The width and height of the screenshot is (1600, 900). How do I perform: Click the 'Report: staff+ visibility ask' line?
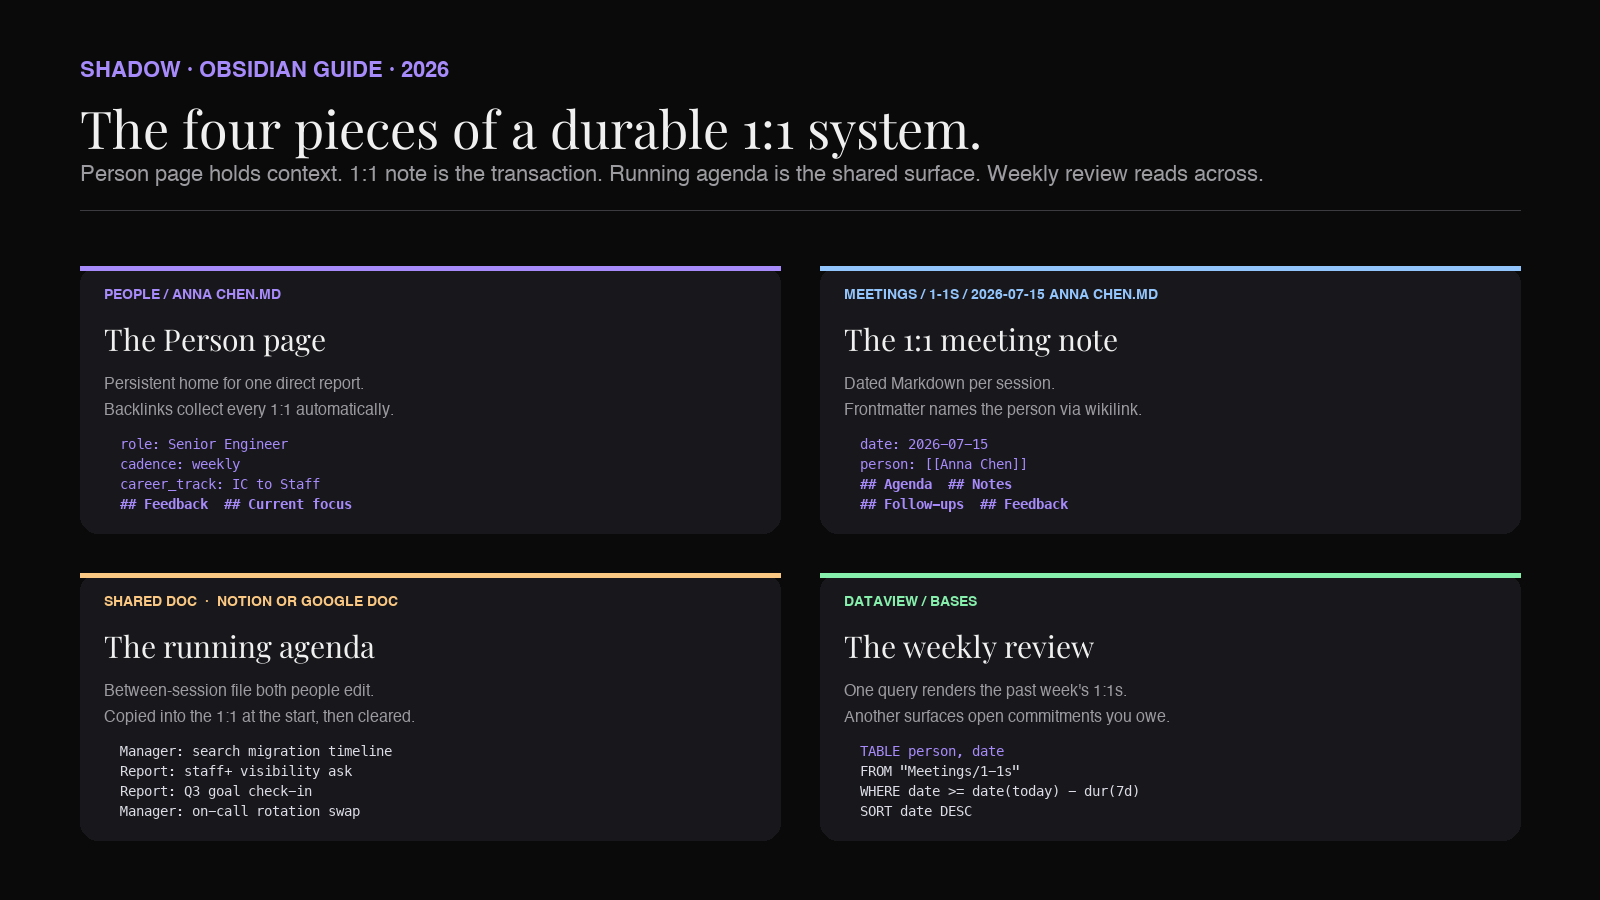pos(236,771)
